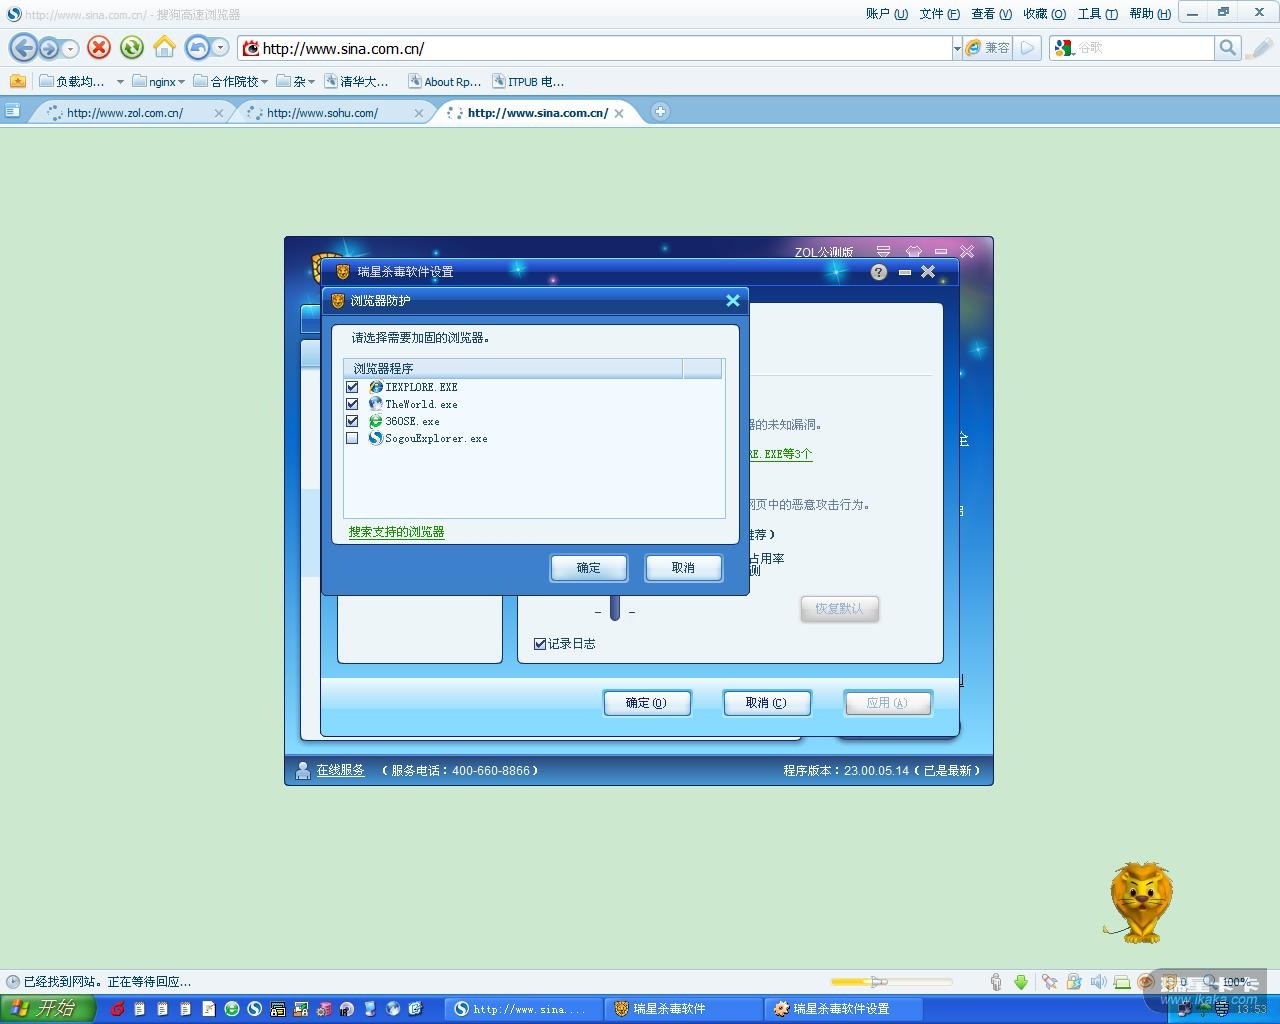The image size is (1280, 1024).
Task: Click 确定 in the 浏览器防护 dialog
Action: coord(589,568)
